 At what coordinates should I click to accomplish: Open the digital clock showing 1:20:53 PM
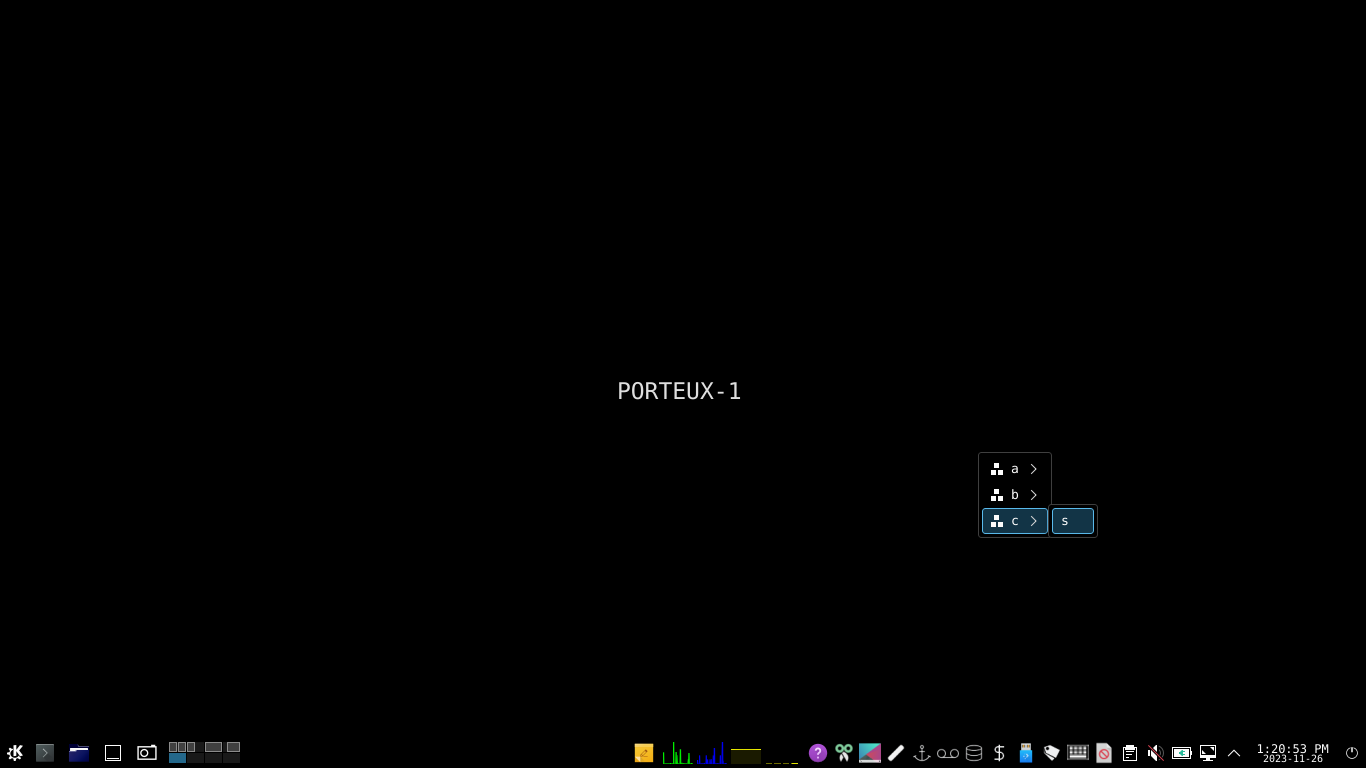point(1293,753)
